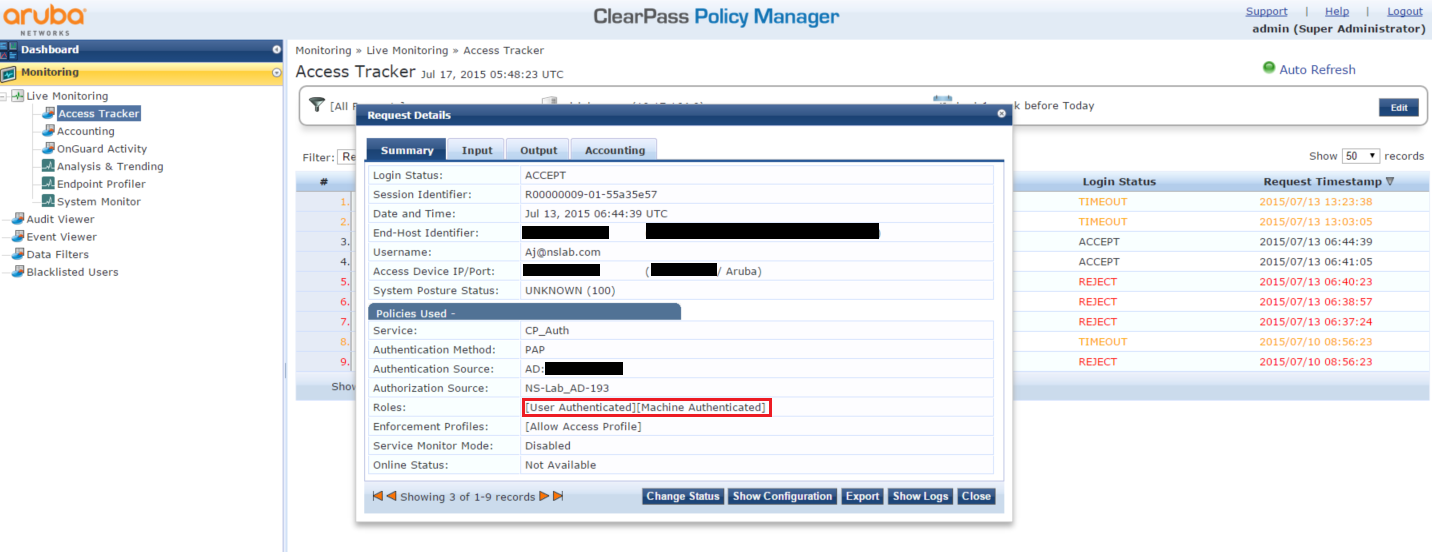The image size is (1432, 552).
Task: Click the Change Status button
Action: [683, 496]
